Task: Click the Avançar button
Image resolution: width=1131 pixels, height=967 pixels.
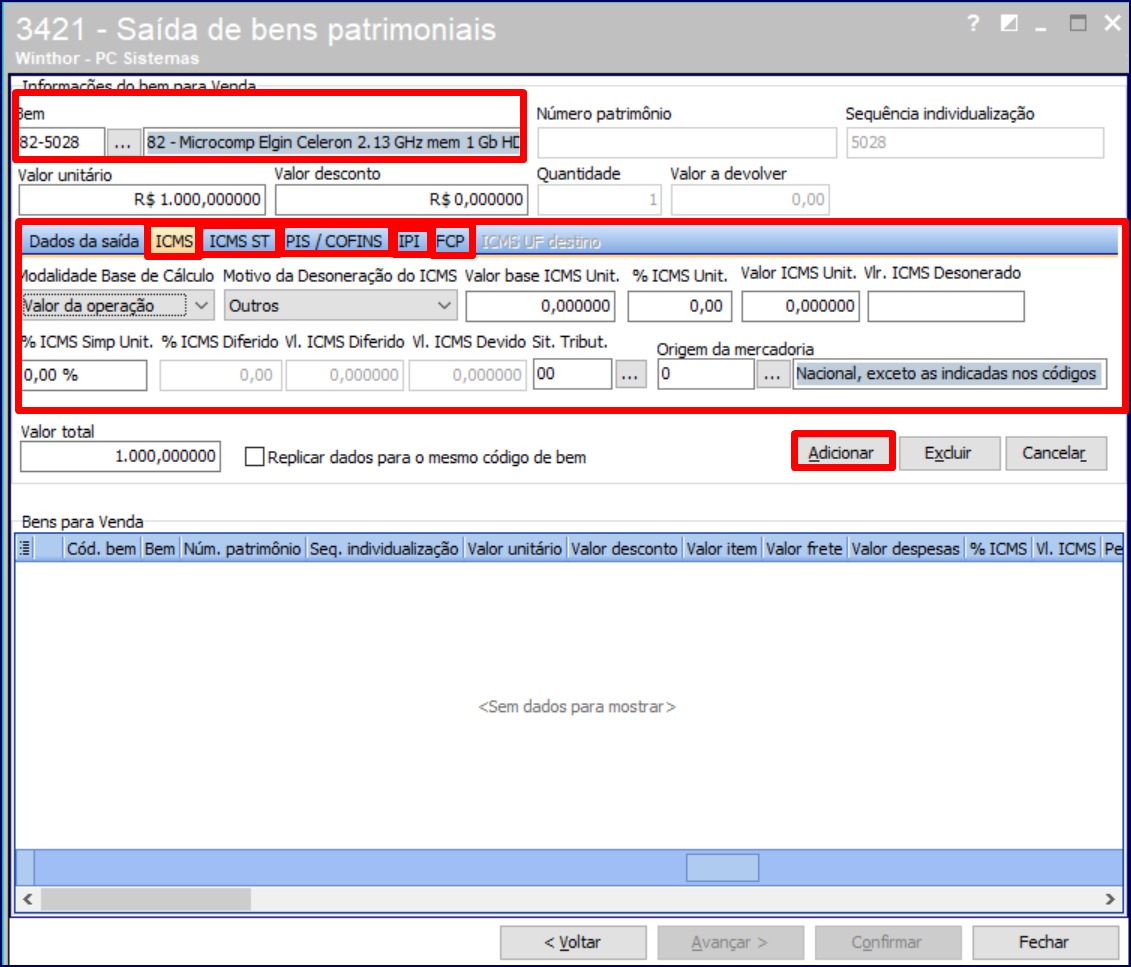Action: pyautogui.click(x=730, y=942)
